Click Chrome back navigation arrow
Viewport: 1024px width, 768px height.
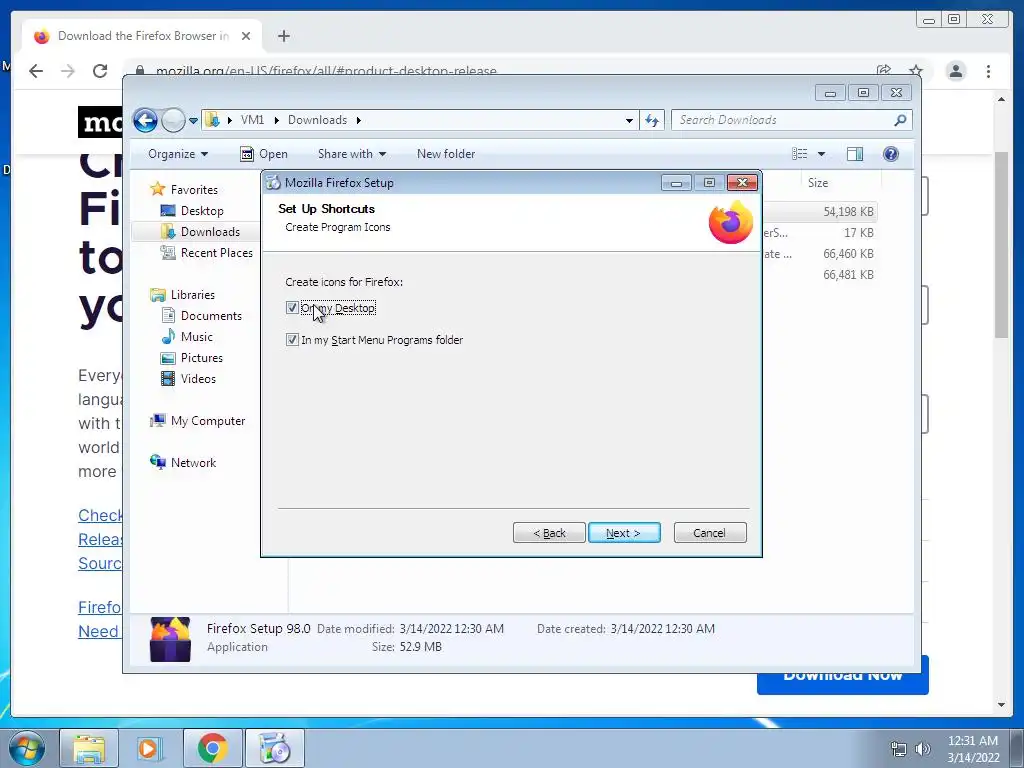coord(36,71)
